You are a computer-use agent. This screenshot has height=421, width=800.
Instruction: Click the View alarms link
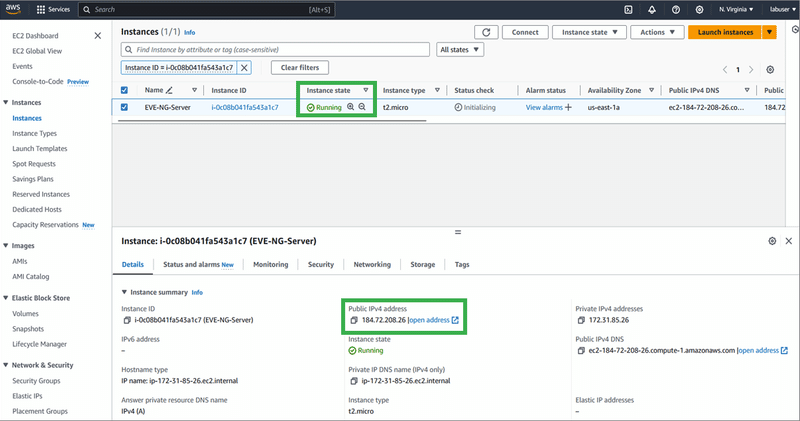point(544,107)
